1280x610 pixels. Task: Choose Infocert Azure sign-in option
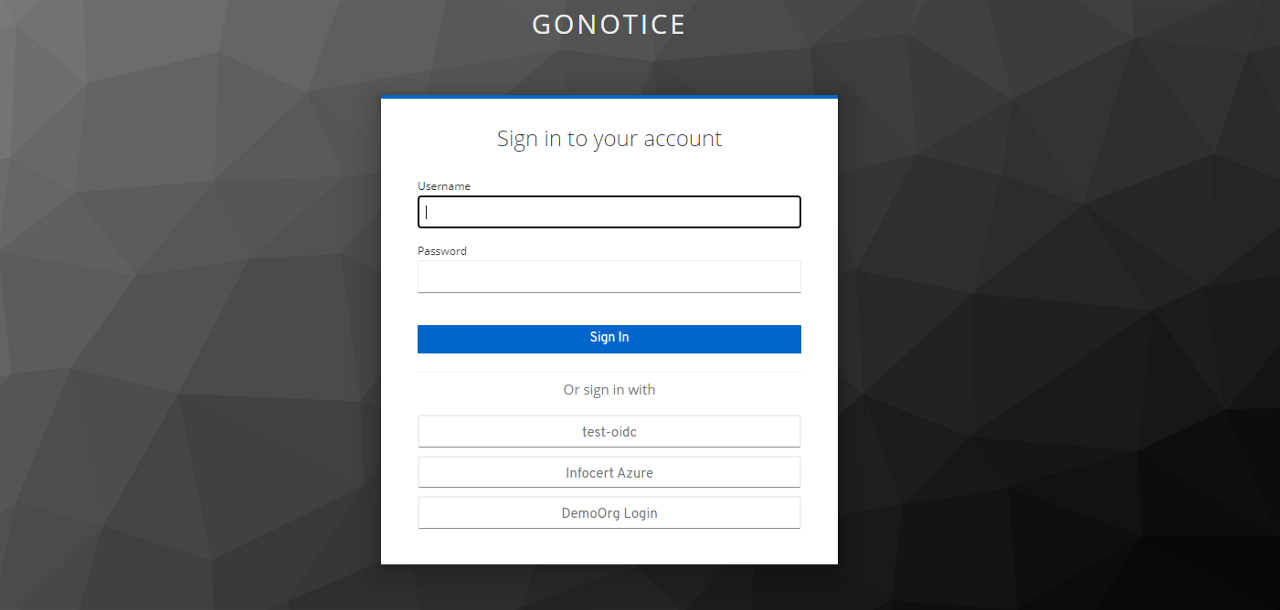(x=609, y=473)
